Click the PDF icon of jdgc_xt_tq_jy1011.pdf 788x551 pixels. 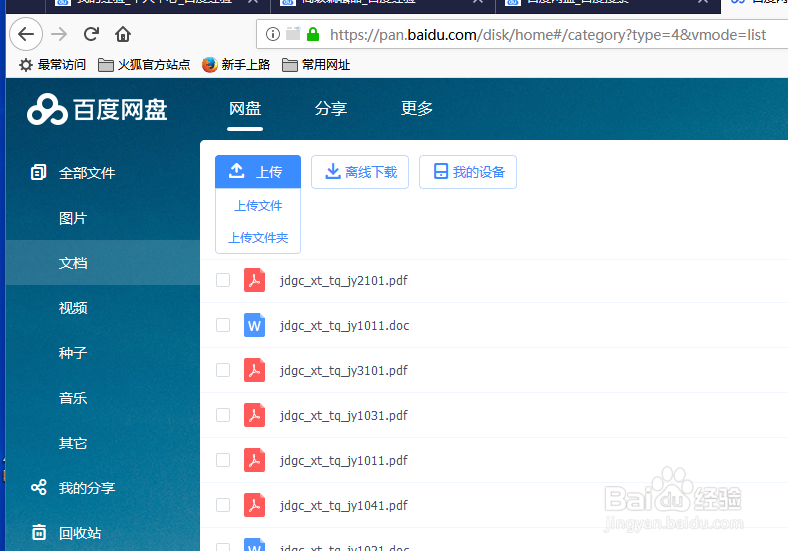click(254, 460)
